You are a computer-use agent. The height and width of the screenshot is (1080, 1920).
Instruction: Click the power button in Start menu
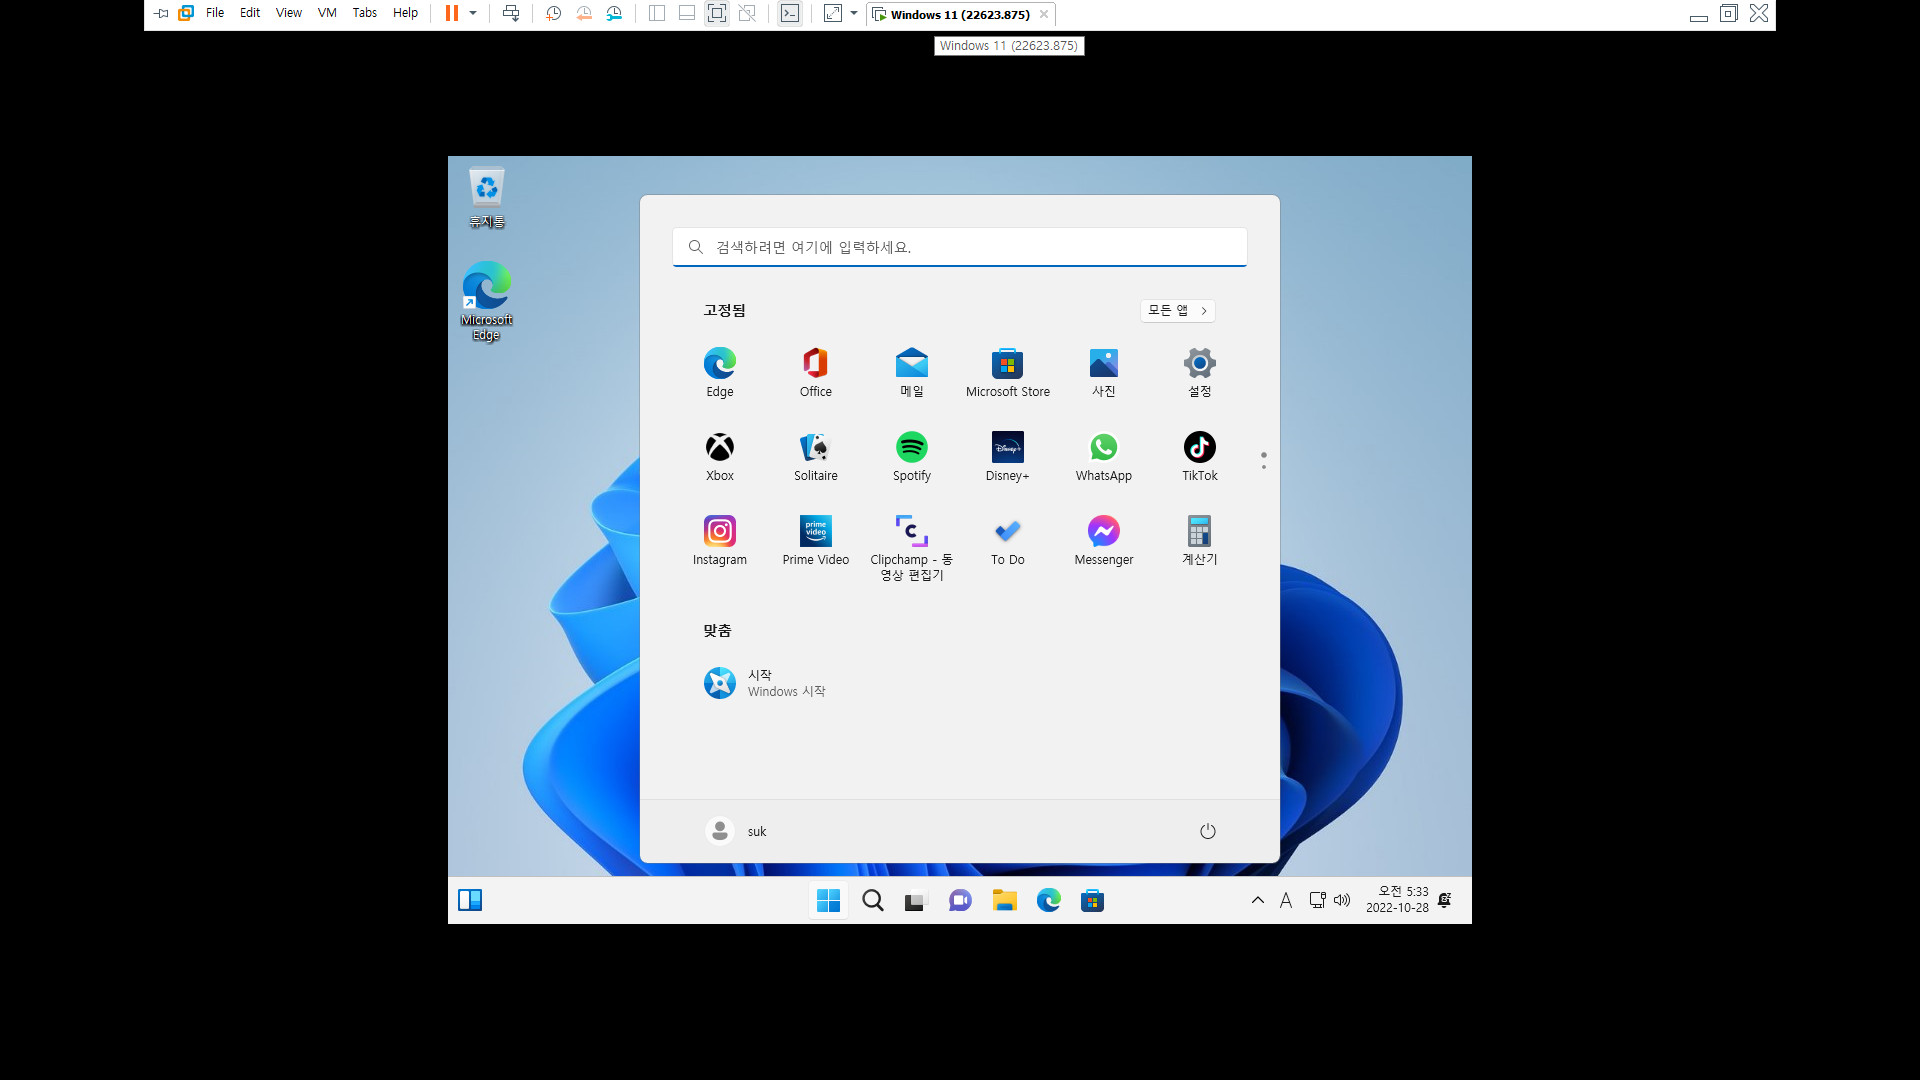point(1208,831)
